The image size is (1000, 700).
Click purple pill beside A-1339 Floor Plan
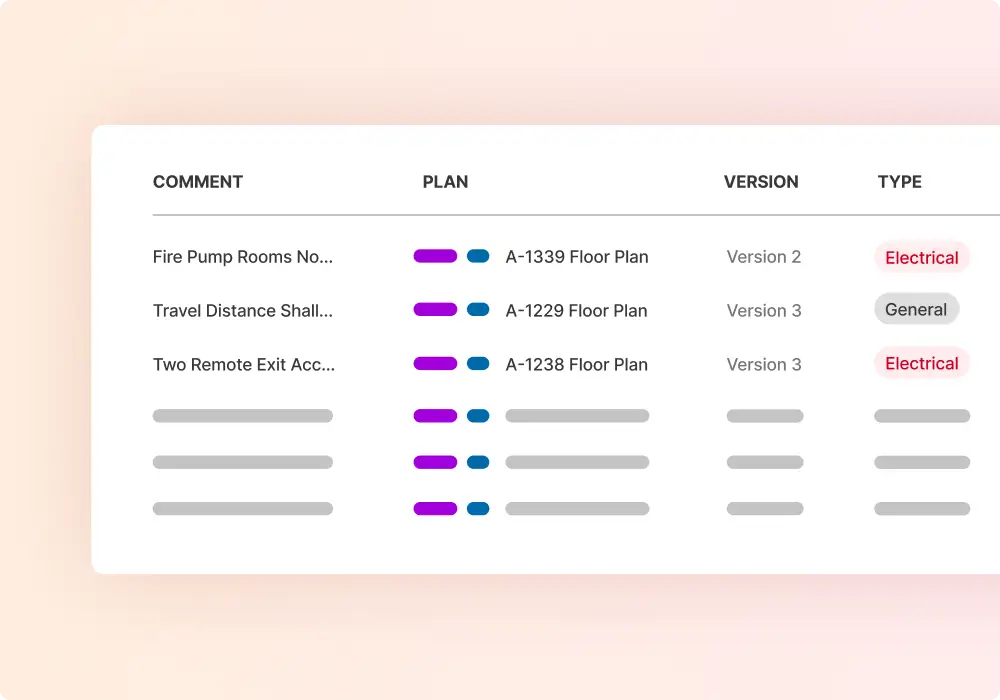click(435, 256)
